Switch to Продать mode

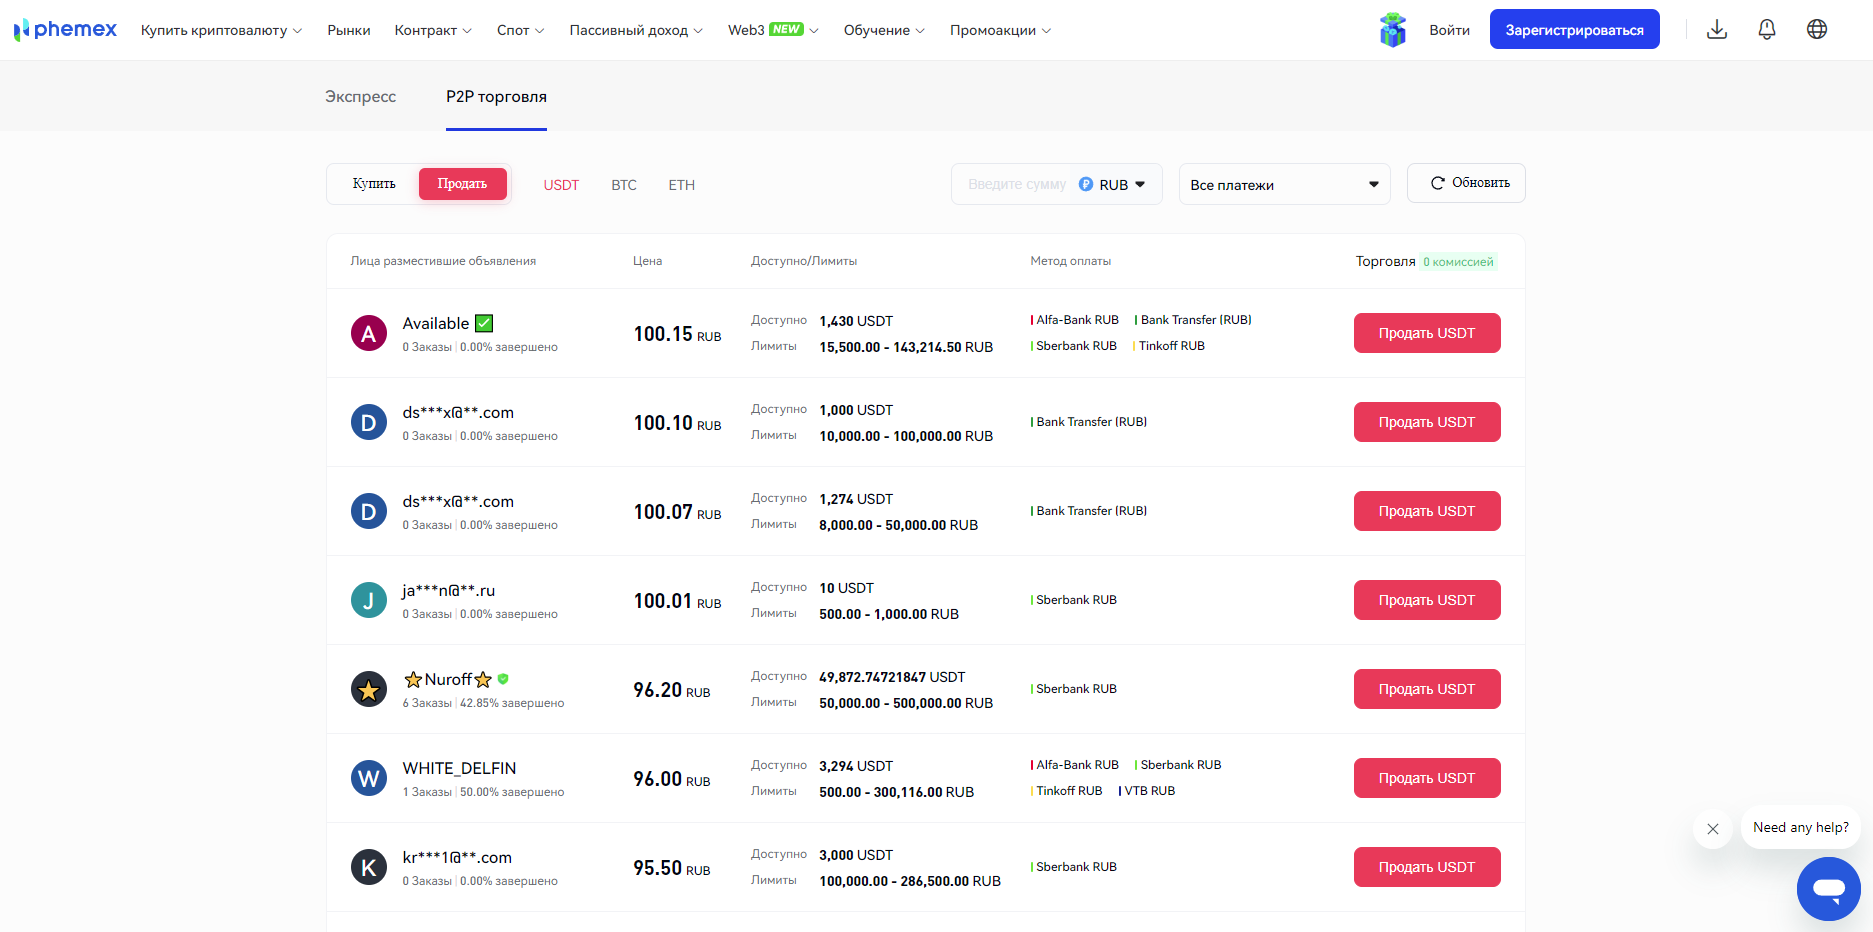pyautogui.click(x=462, y=184)
